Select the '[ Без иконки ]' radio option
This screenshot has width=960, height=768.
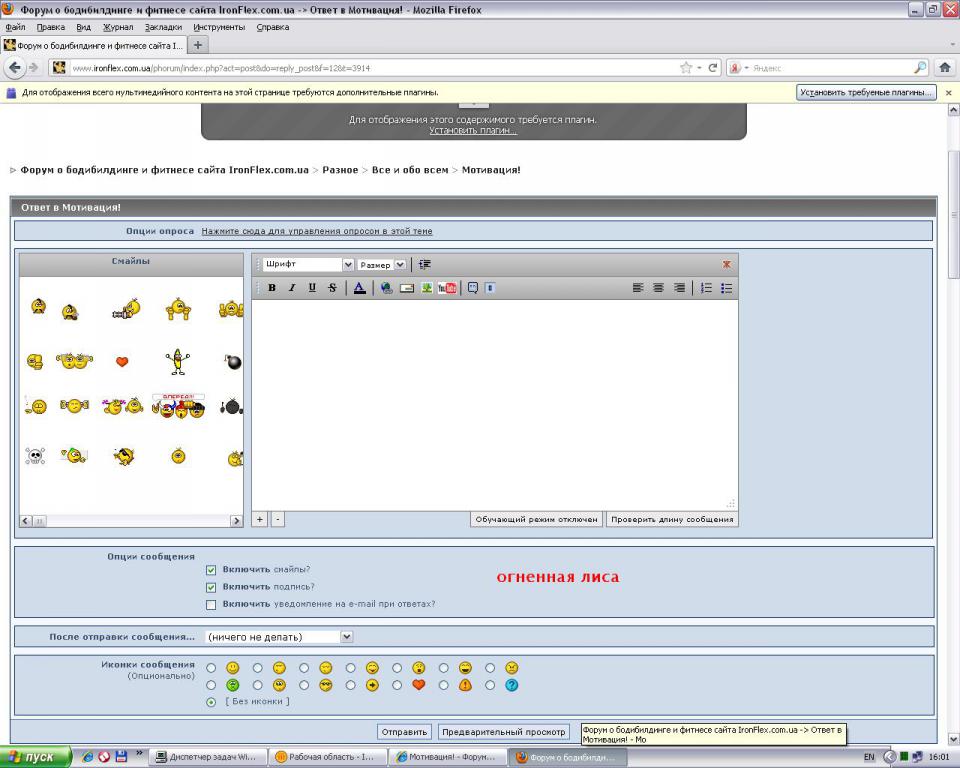coord(211,702)
